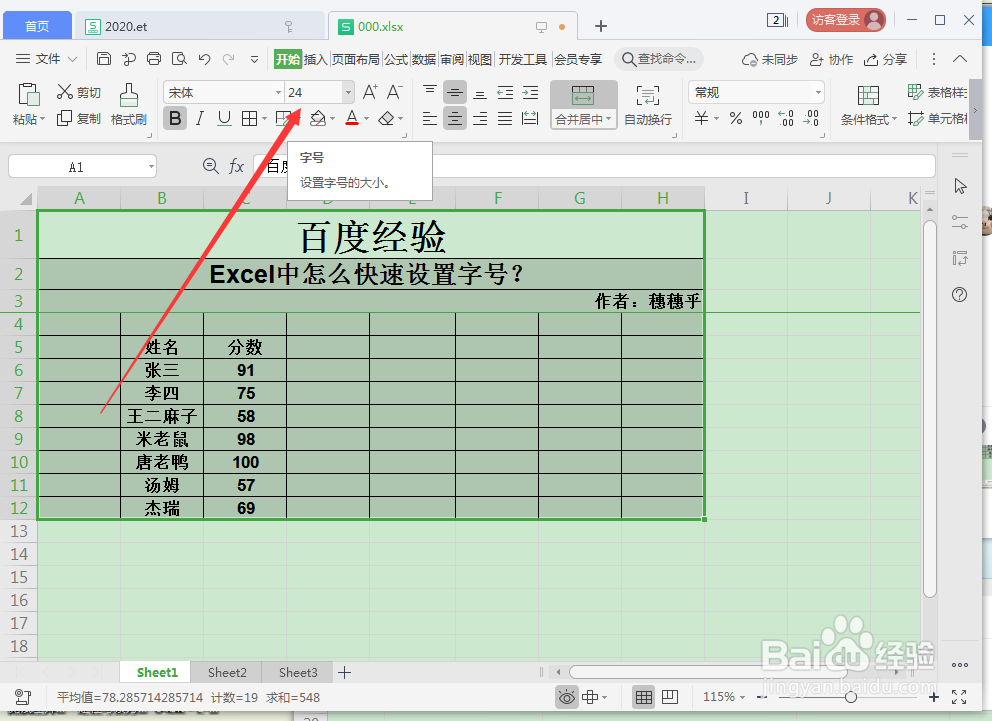Increase font size with A+ icon
The height and width of the screenshot is (721, 992).
(x=370, y=92)
